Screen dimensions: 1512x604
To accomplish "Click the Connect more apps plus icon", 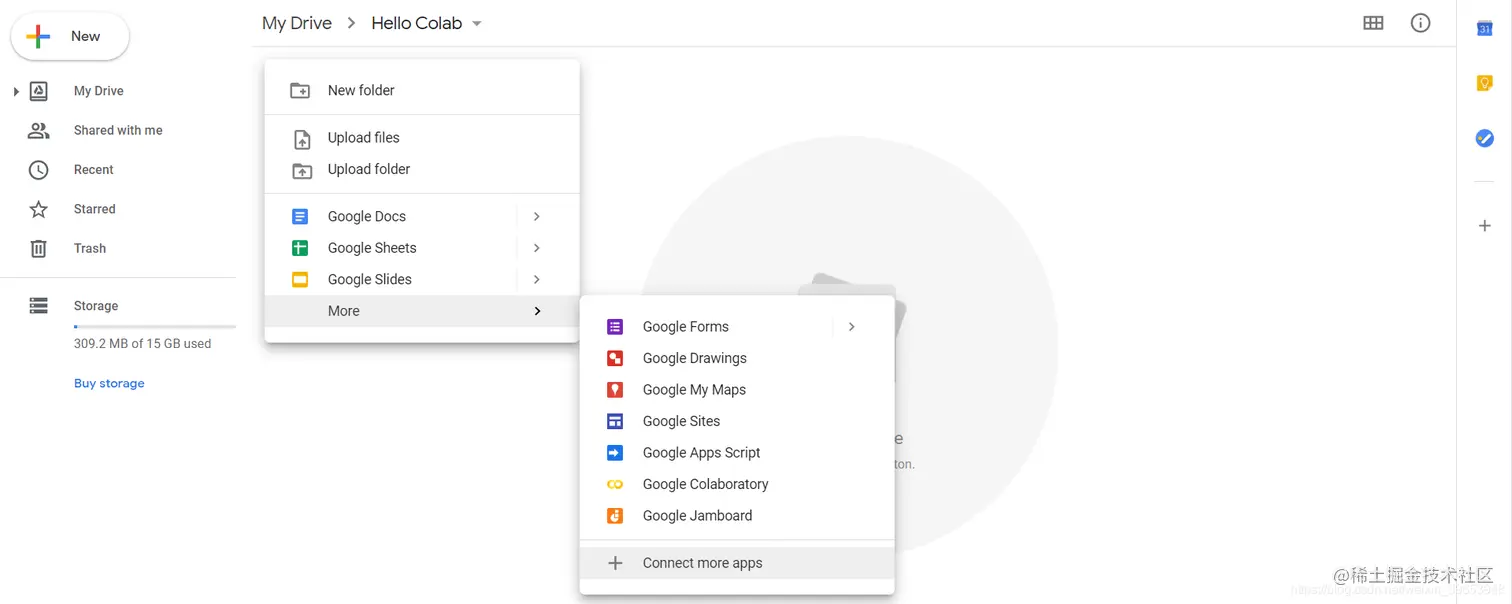I will coord(615,563).
